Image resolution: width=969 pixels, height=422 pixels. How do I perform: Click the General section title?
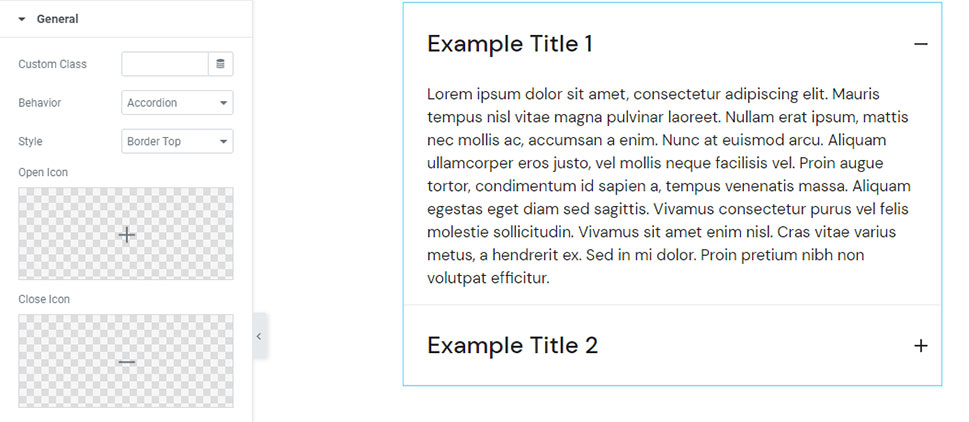(x=57, y=19)
